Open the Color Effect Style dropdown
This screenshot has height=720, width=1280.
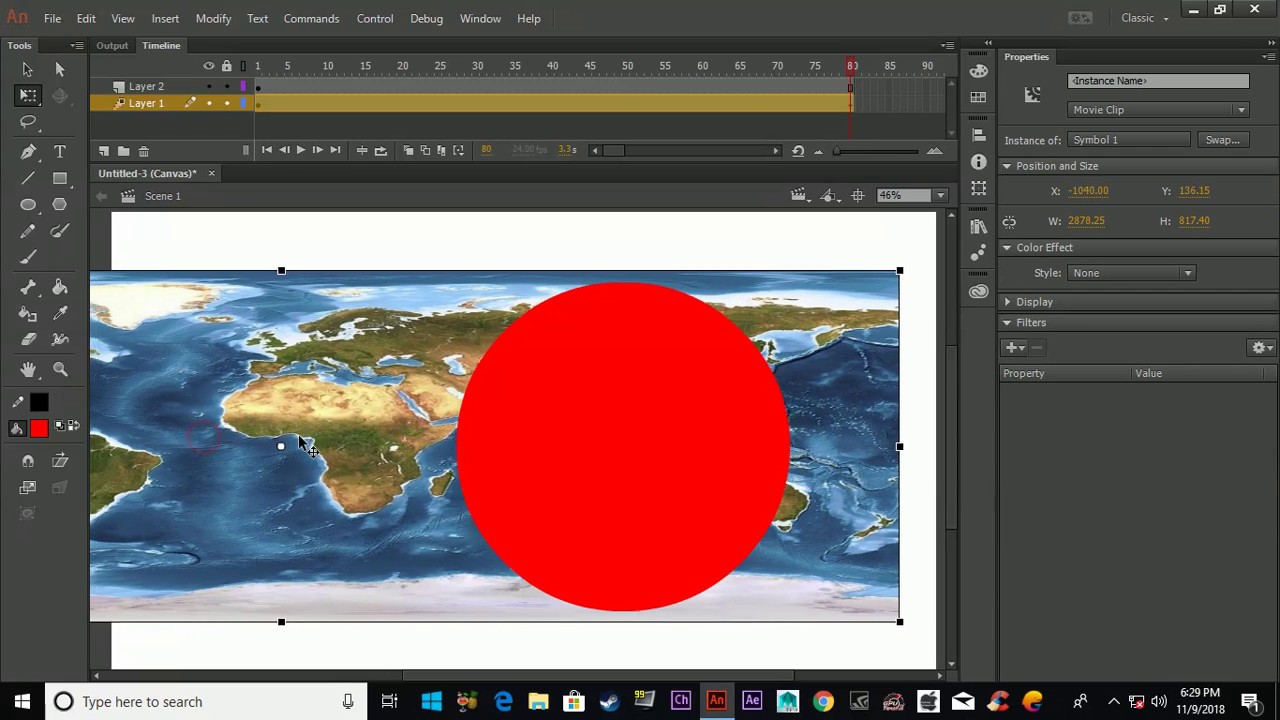tap(1130, 273)
